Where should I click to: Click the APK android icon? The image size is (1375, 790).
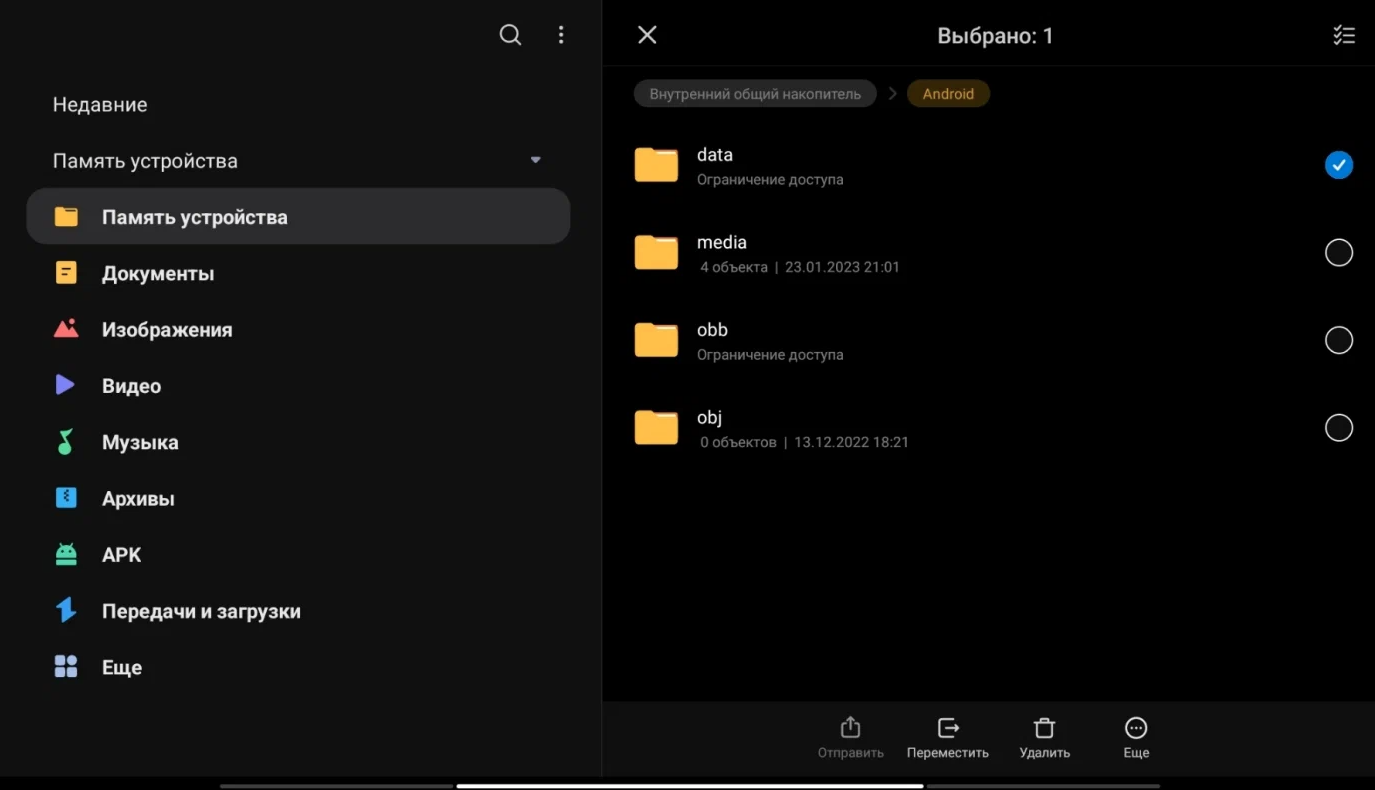click(x=66, y=554)
